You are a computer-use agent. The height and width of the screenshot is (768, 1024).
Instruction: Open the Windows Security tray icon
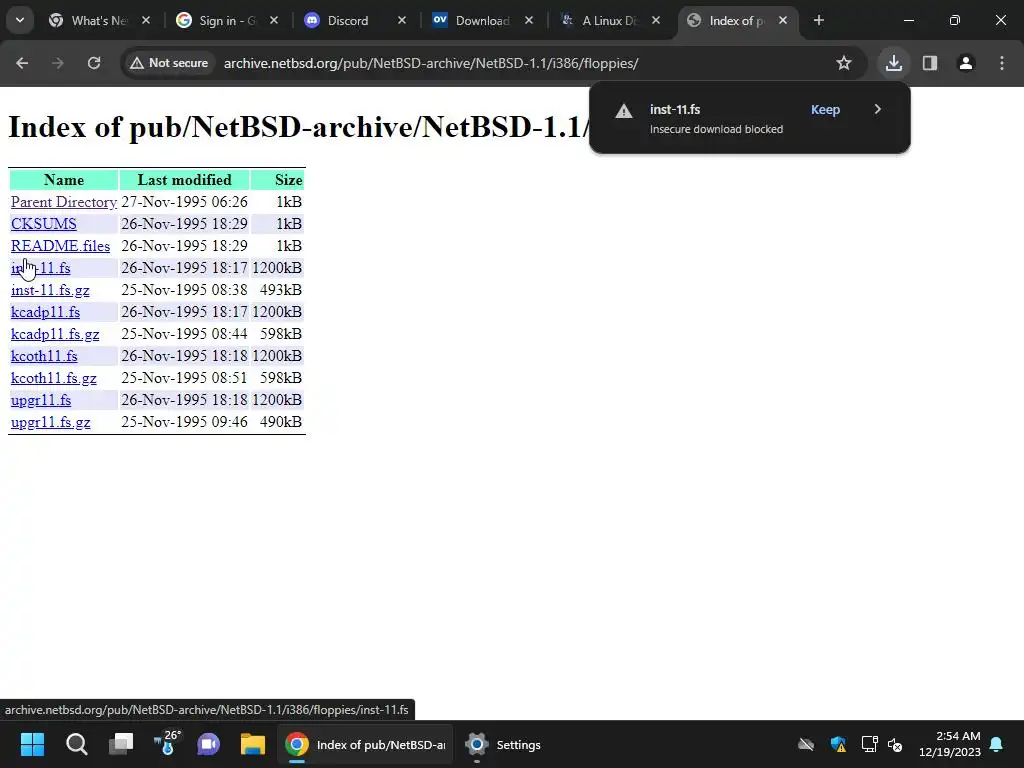click(839, 744)
